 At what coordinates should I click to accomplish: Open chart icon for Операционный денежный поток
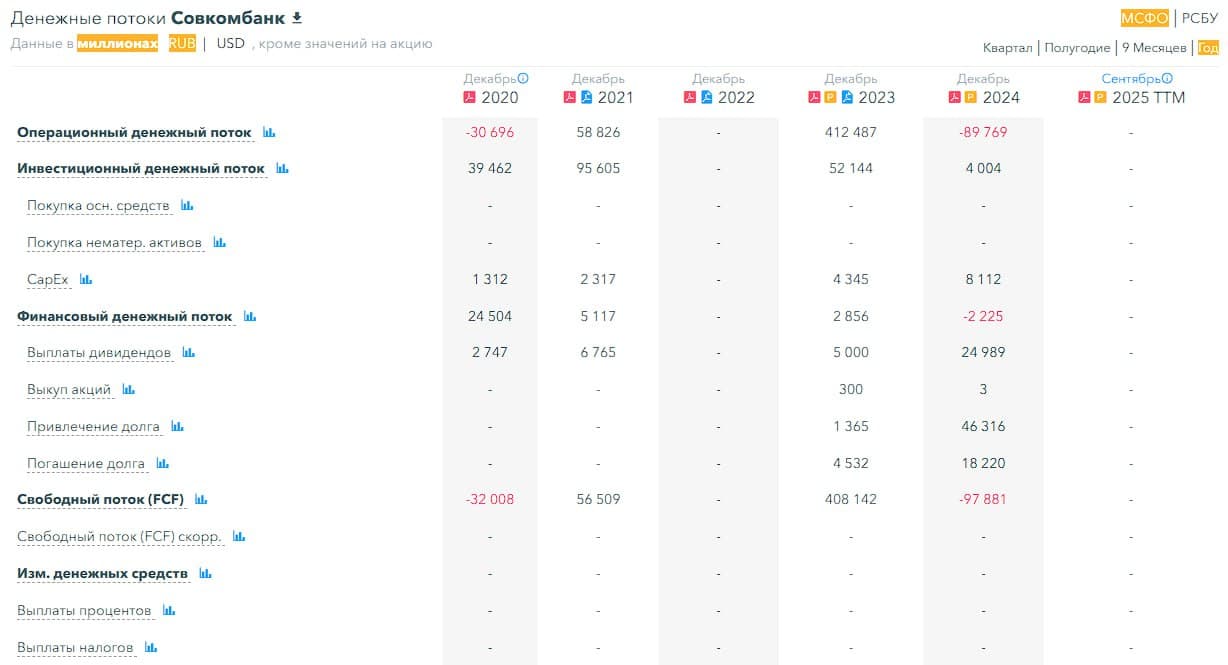click(x=269, y=132)
